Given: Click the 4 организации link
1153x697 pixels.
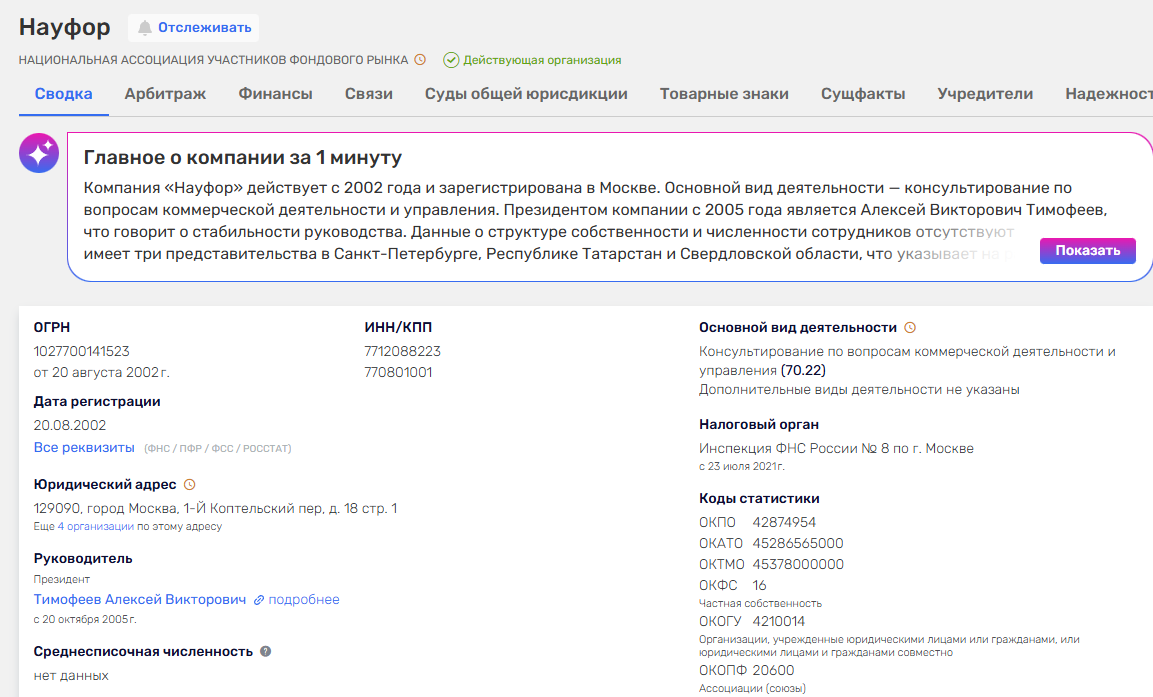Looking at the screenshot, I should [95, 526].
